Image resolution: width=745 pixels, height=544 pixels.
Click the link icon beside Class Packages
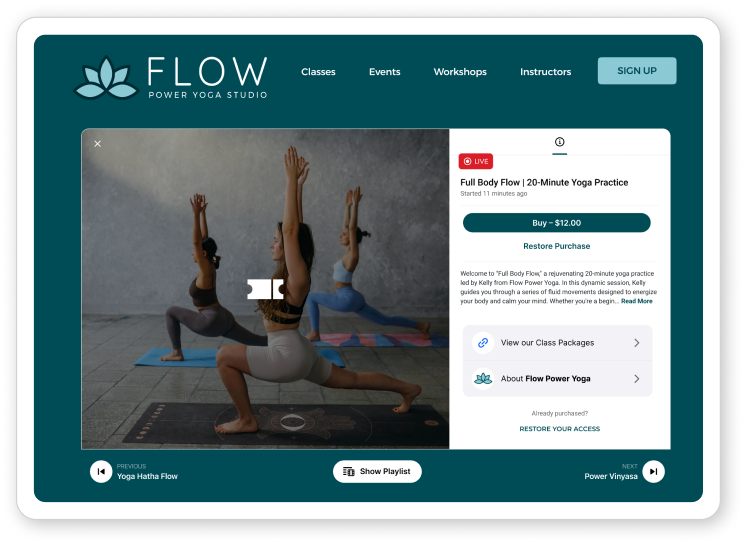483,343
